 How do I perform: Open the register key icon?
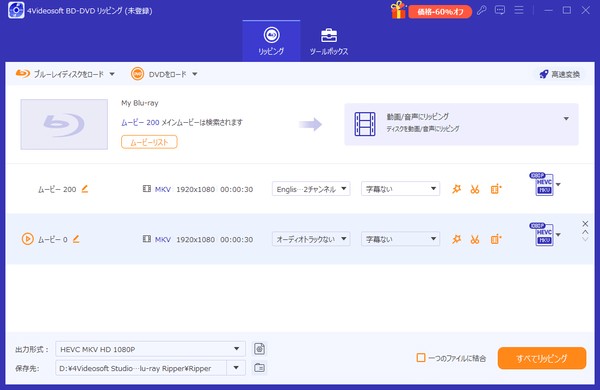coord(481,10)
